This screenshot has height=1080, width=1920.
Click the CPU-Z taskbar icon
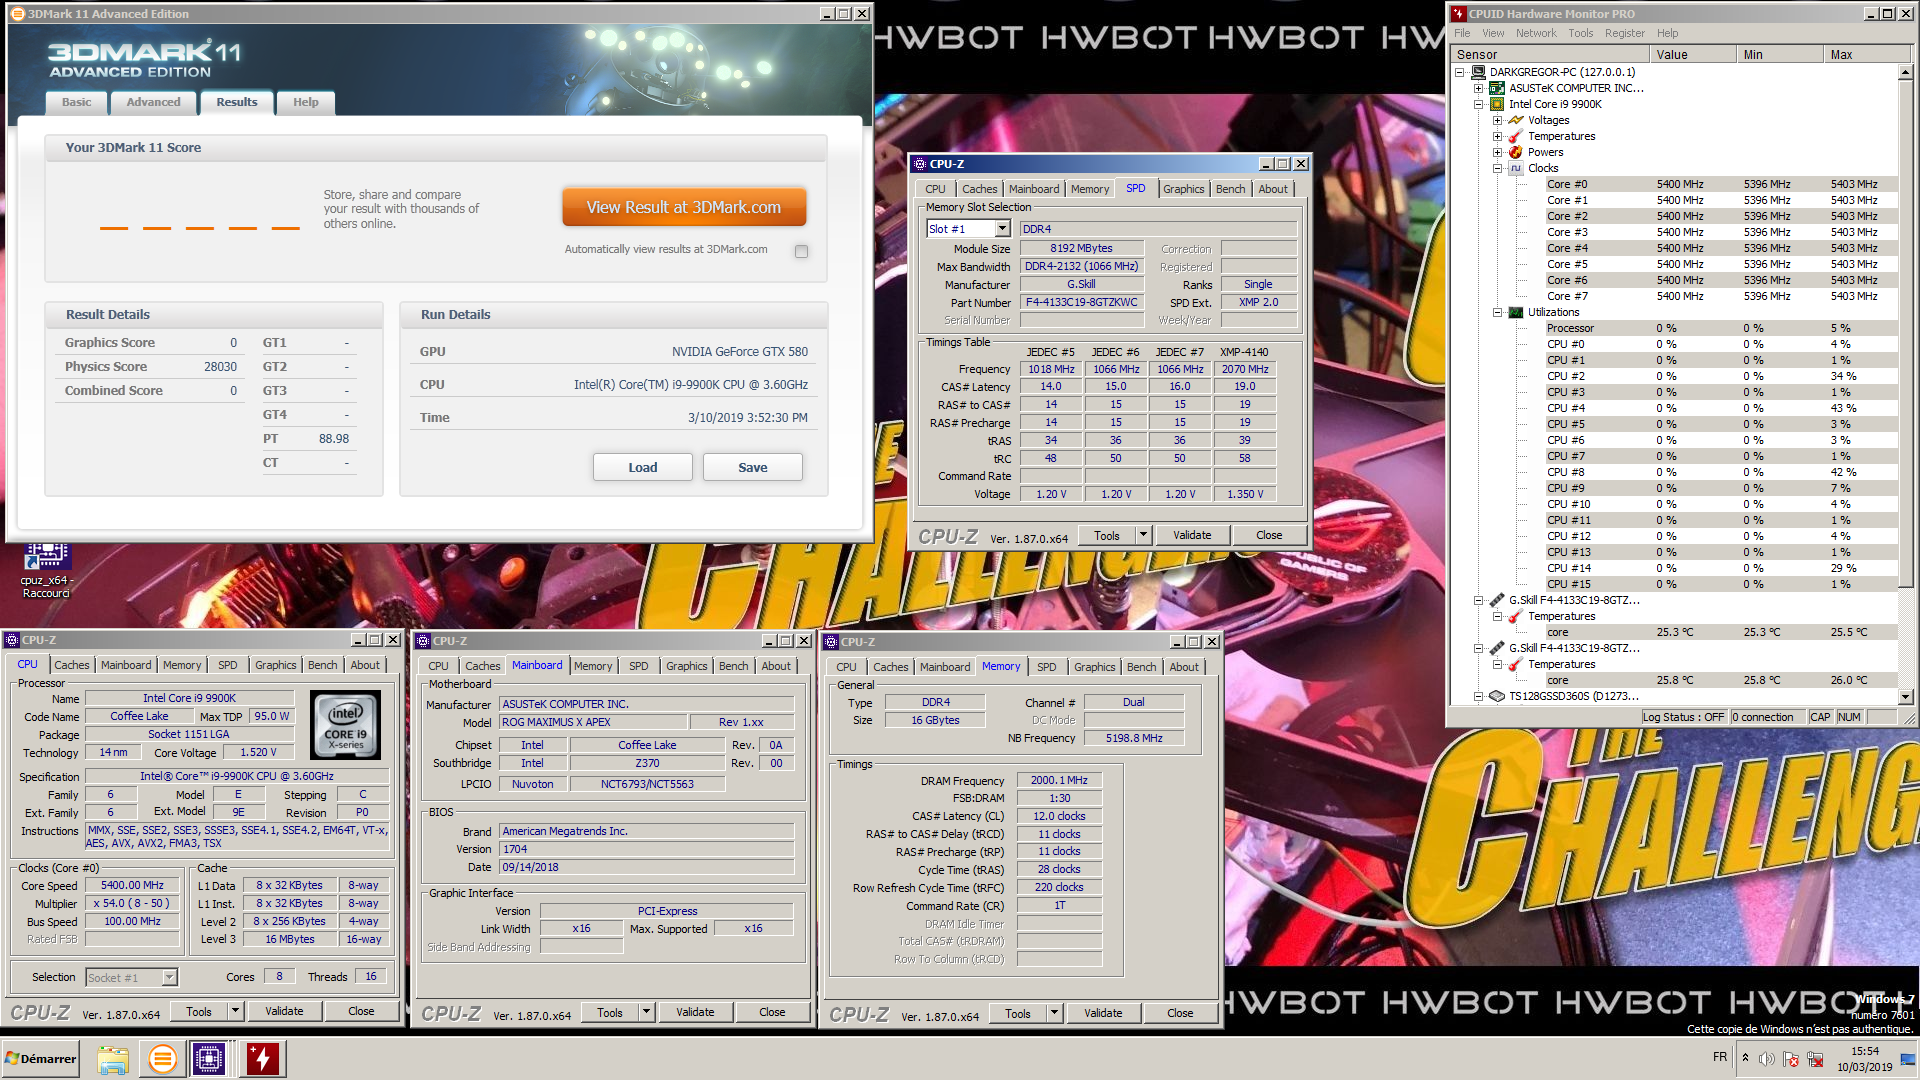point(209,1059)
